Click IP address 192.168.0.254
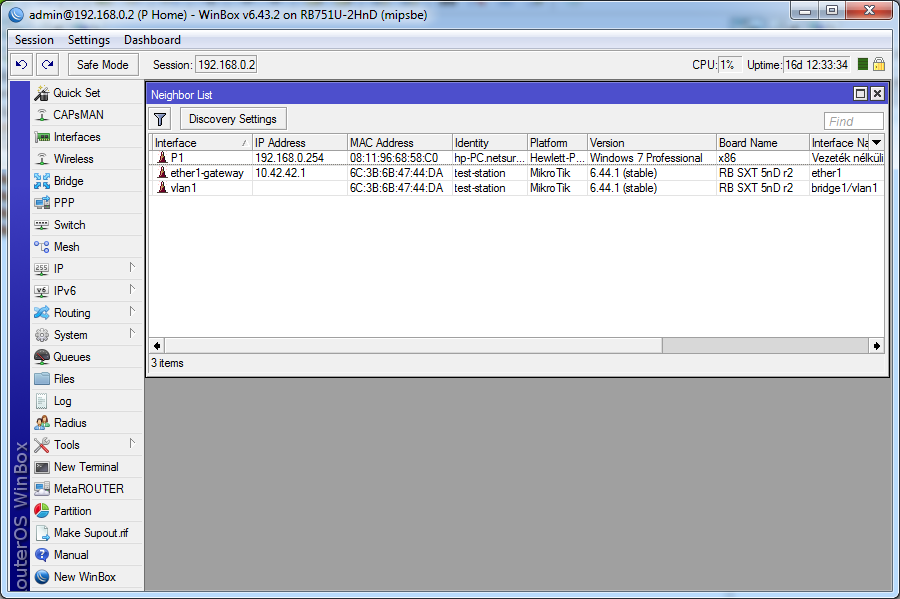900x599 pixels. pyautogui.click(x=289, y=158)
